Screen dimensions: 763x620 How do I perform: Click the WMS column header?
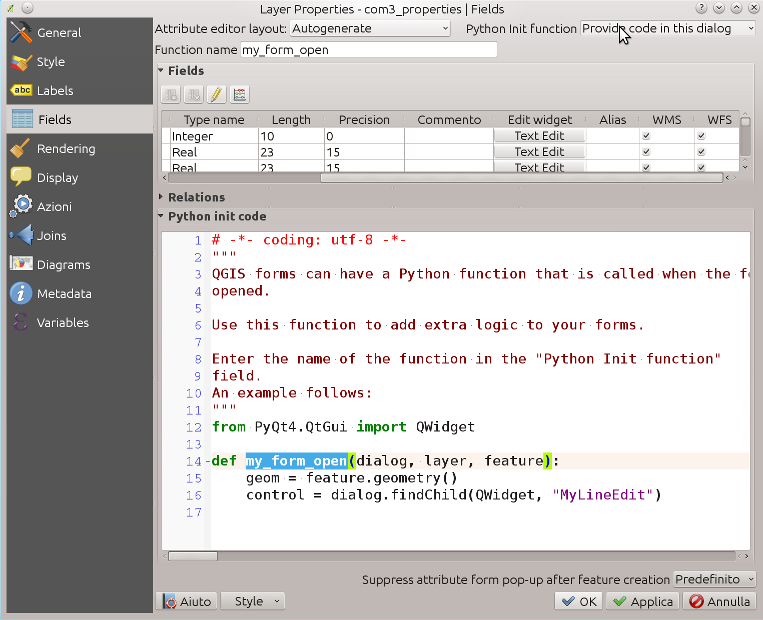pos(667,120)
